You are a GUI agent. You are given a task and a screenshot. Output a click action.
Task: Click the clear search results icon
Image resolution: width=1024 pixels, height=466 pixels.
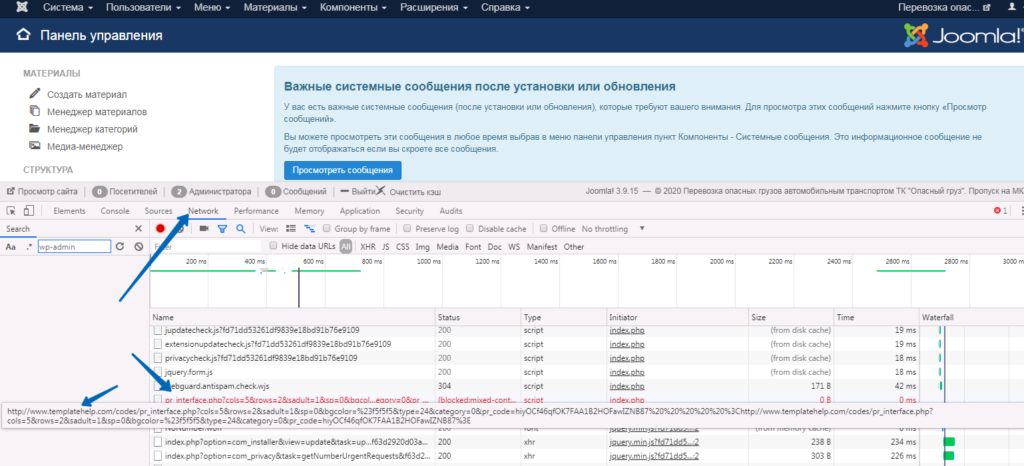138,247
